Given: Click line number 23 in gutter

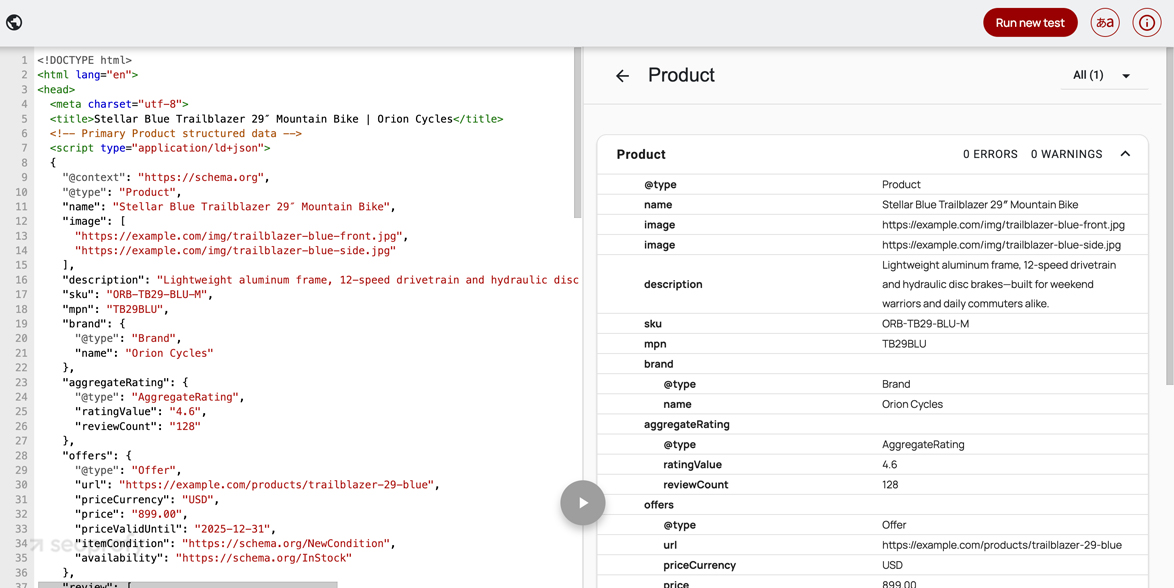Looking at the screenshot, I should [22, 383].
